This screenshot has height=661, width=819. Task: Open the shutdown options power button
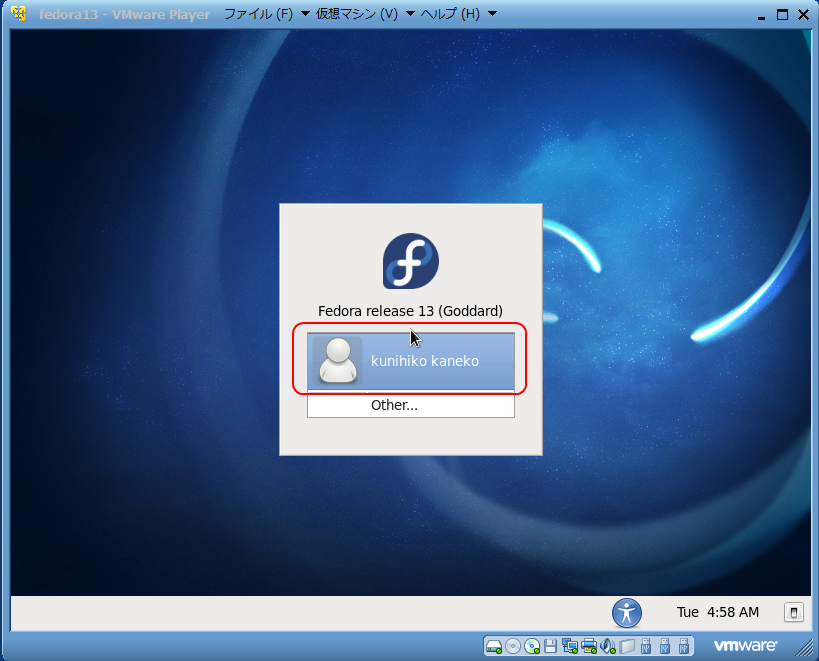point(793,612)
